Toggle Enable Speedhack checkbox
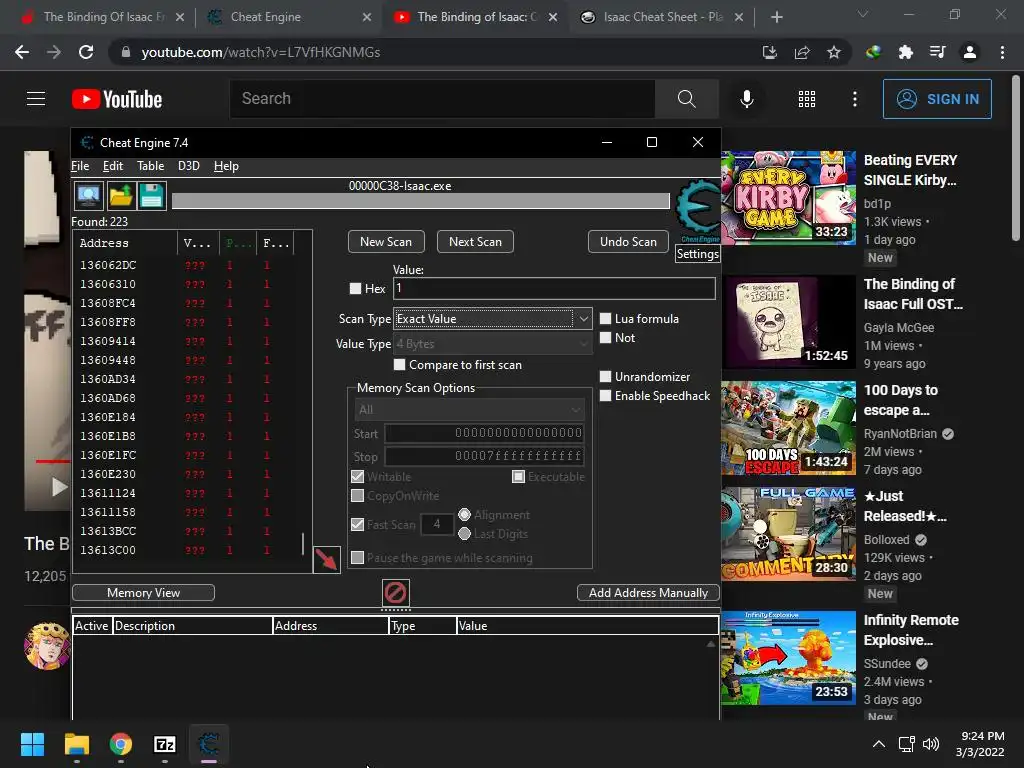Viewport: 1024px width, 768px height. tap(605, 396)
